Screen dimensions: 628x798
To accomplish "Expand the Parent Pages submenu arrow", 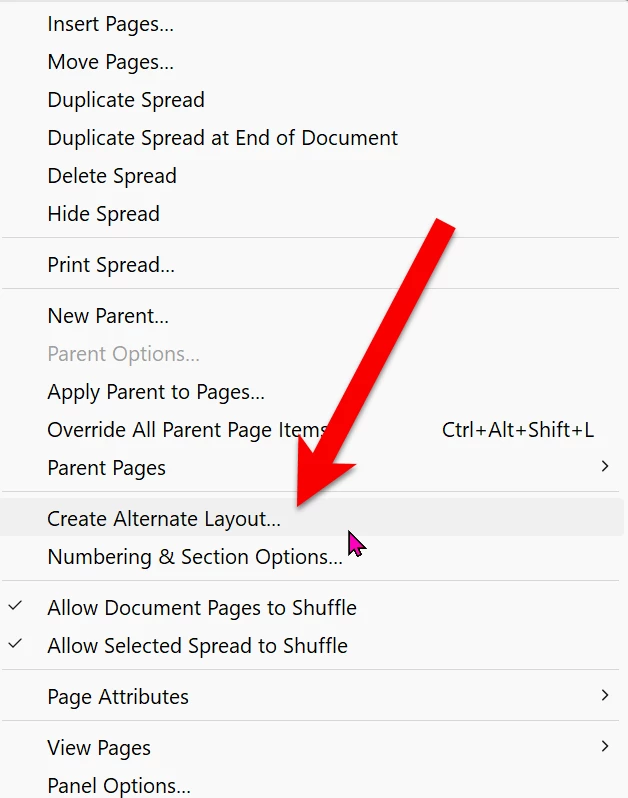I will click(605, 467).
